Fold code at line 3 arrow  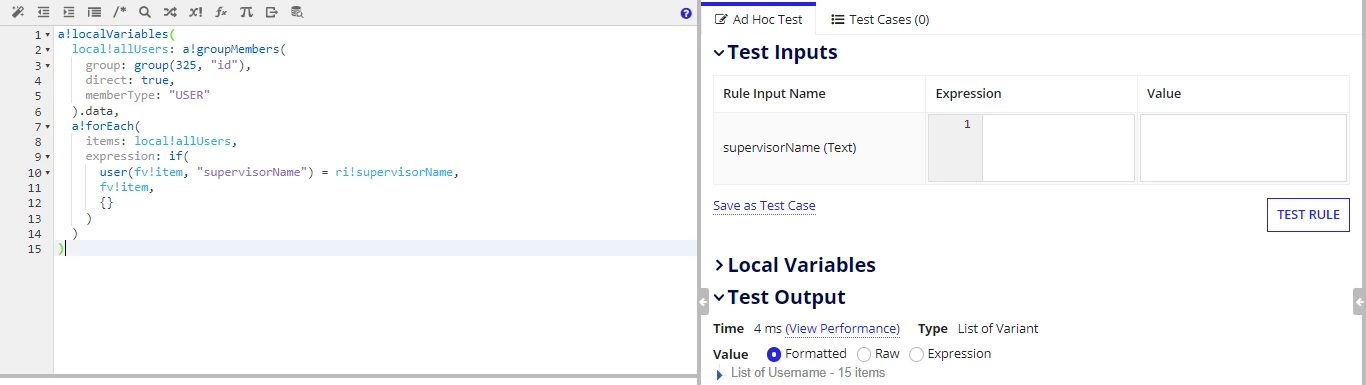click(47, 65)
